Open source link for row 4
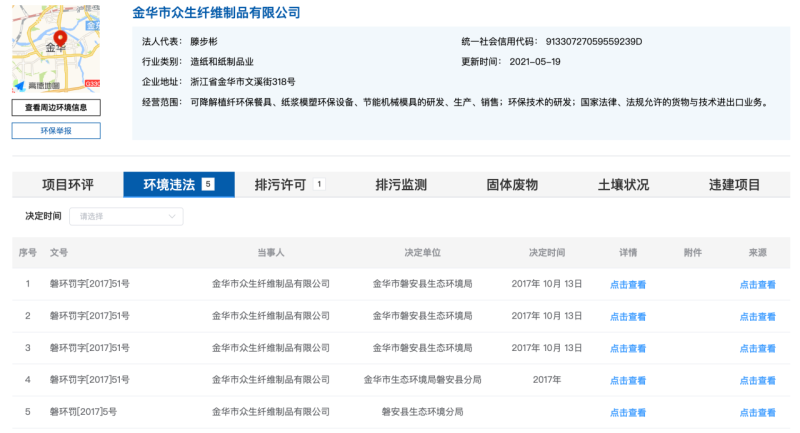 click(x=757, y=380)
